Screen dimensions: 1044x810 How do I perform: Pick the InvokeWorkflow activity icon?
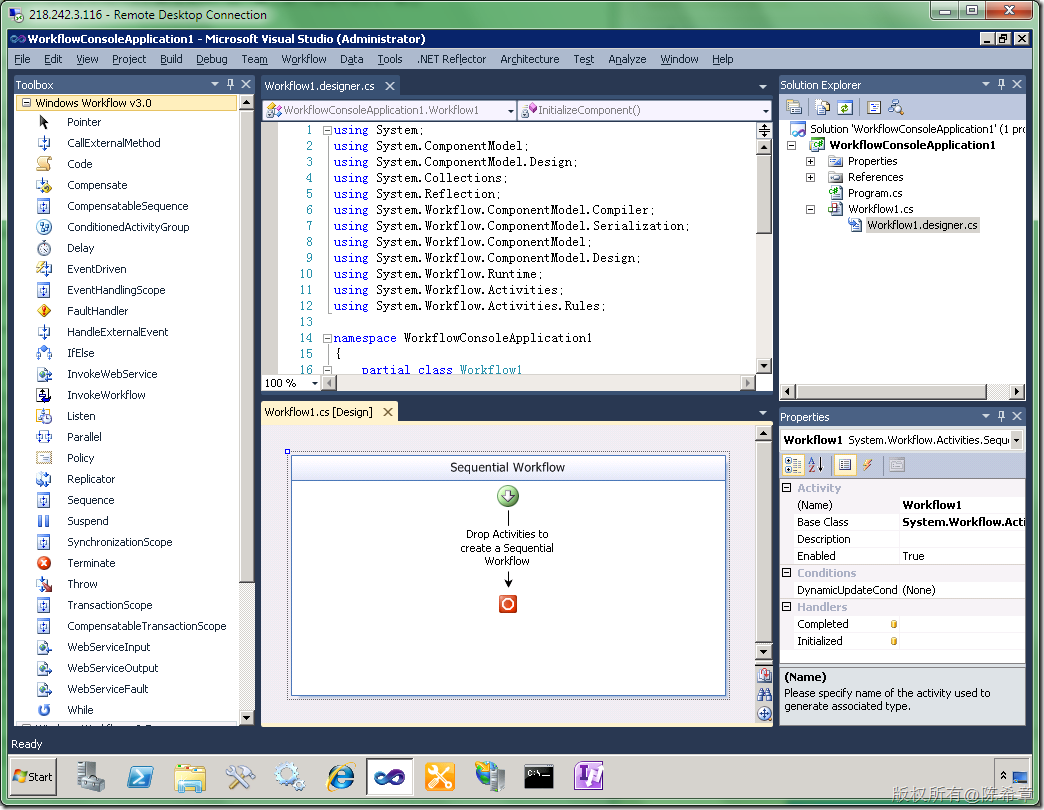pyautogui.click(x=44, y=395)
